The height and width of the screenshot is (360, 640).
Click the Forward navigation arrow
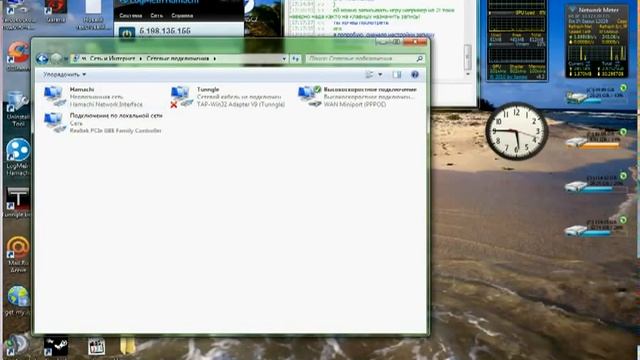[x=56, y=59]
